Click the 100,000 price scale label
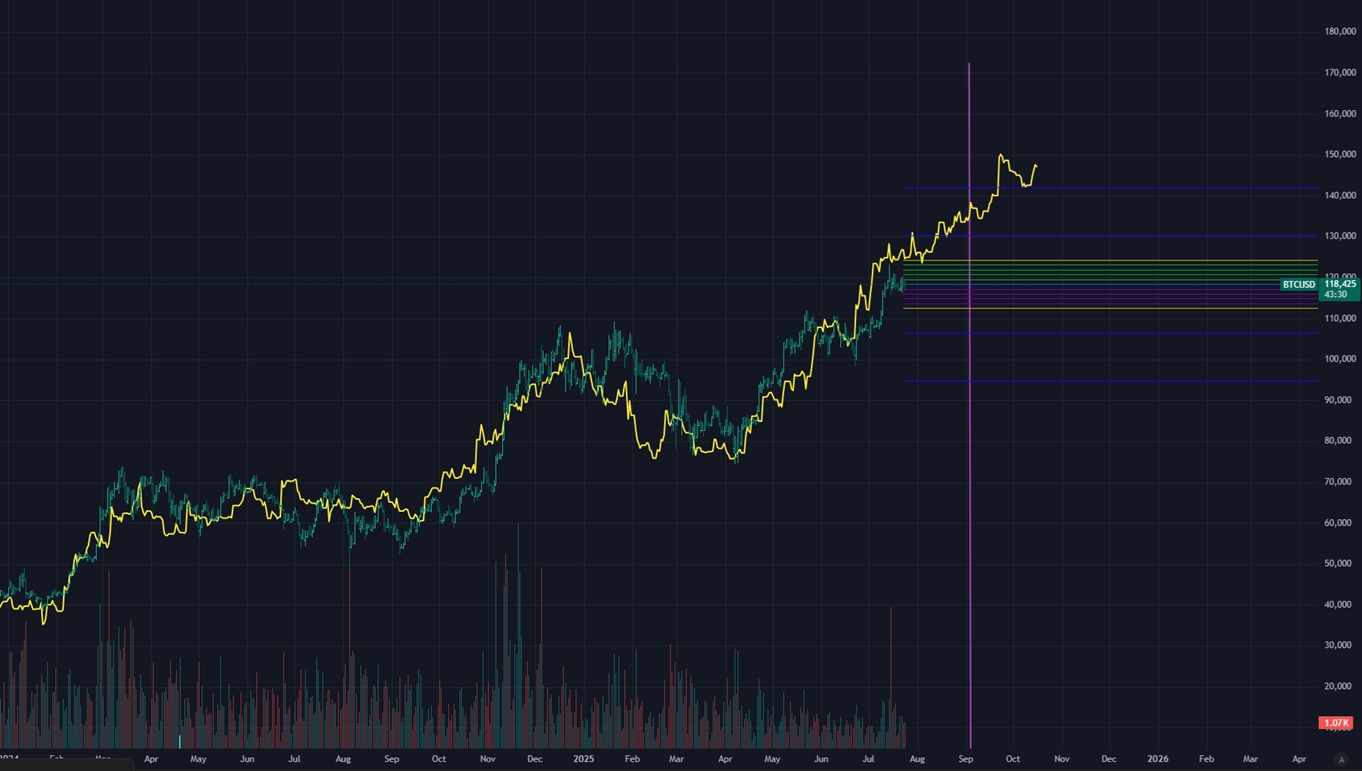This screenshot has width=1362, height=771. [x=1340, y=358]
